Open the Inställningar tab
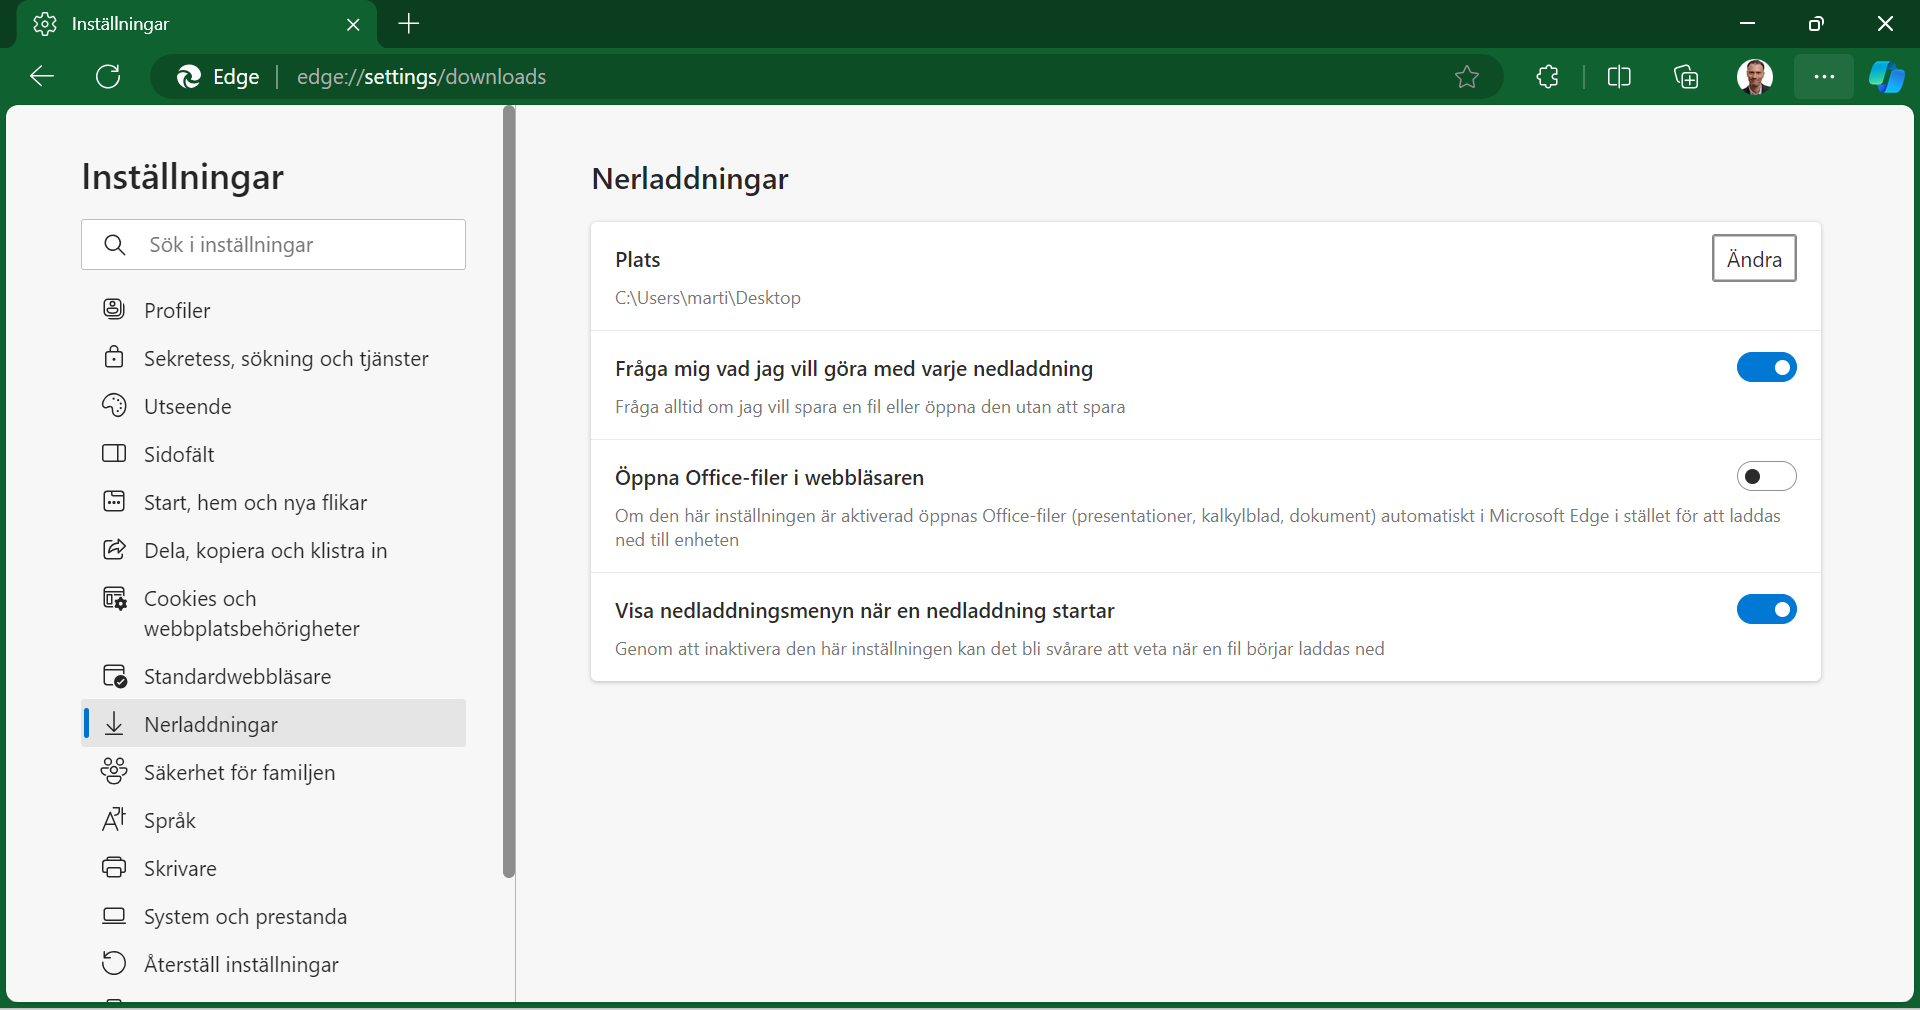The height and width of the screenshot is (1010, 1920). pyautogui.click(x=180, y=24)
